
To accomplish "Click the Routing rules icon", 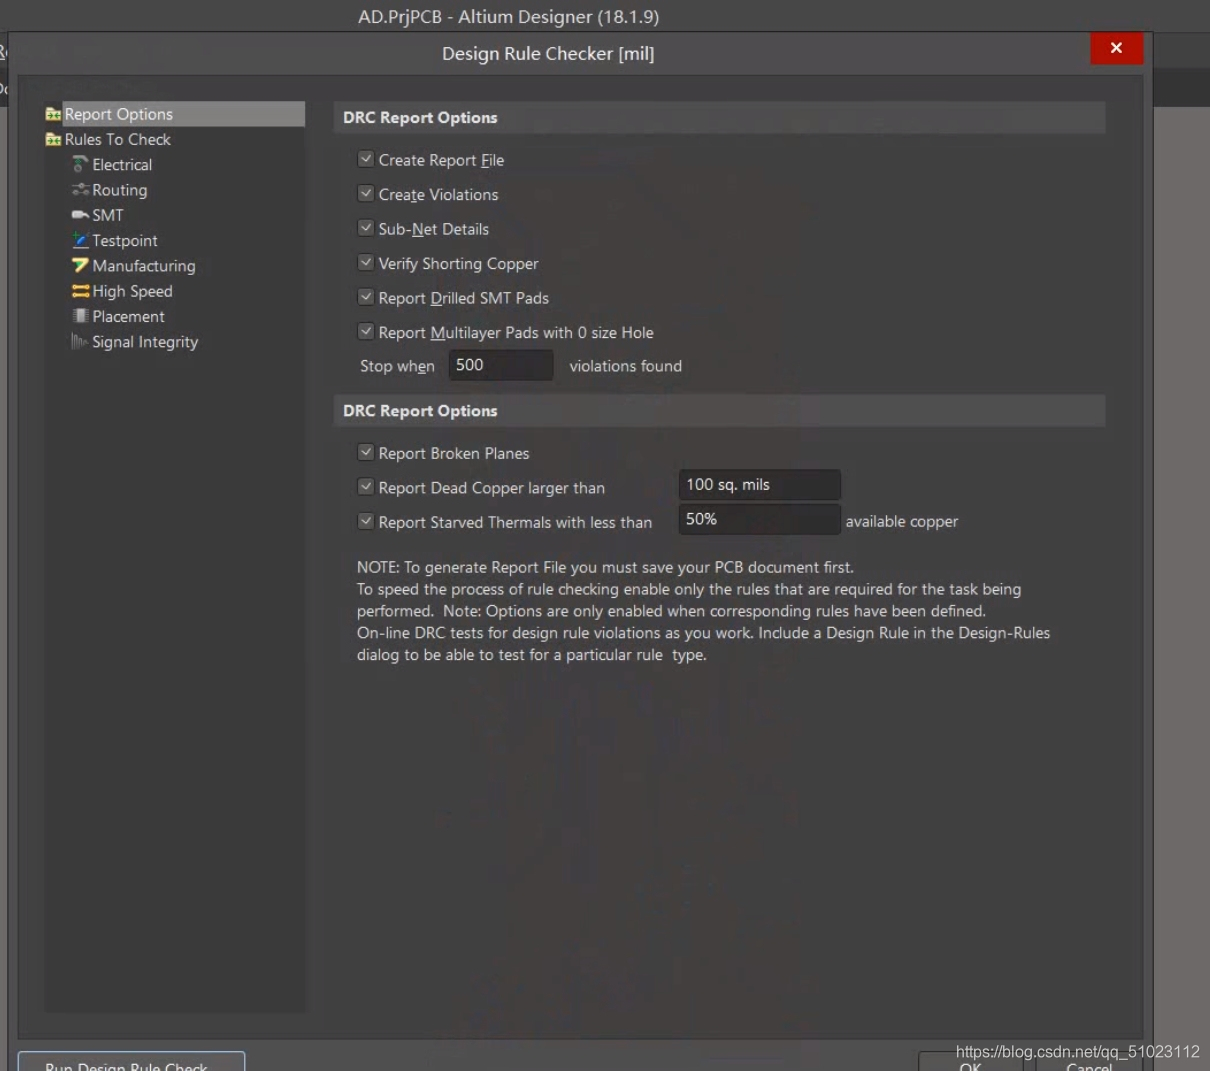I will pyautogui.click(x=80, y=189).
